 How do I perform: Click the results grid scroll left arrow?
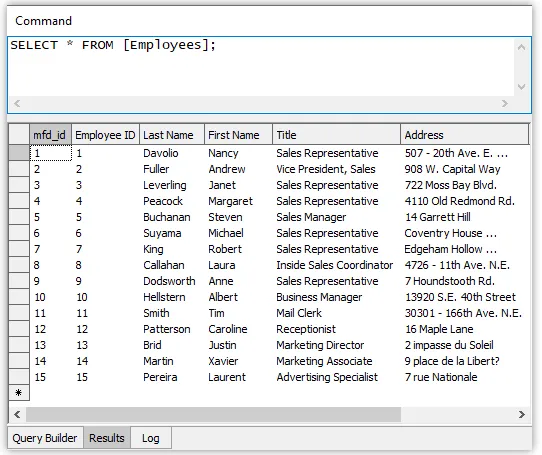[17, 414]
